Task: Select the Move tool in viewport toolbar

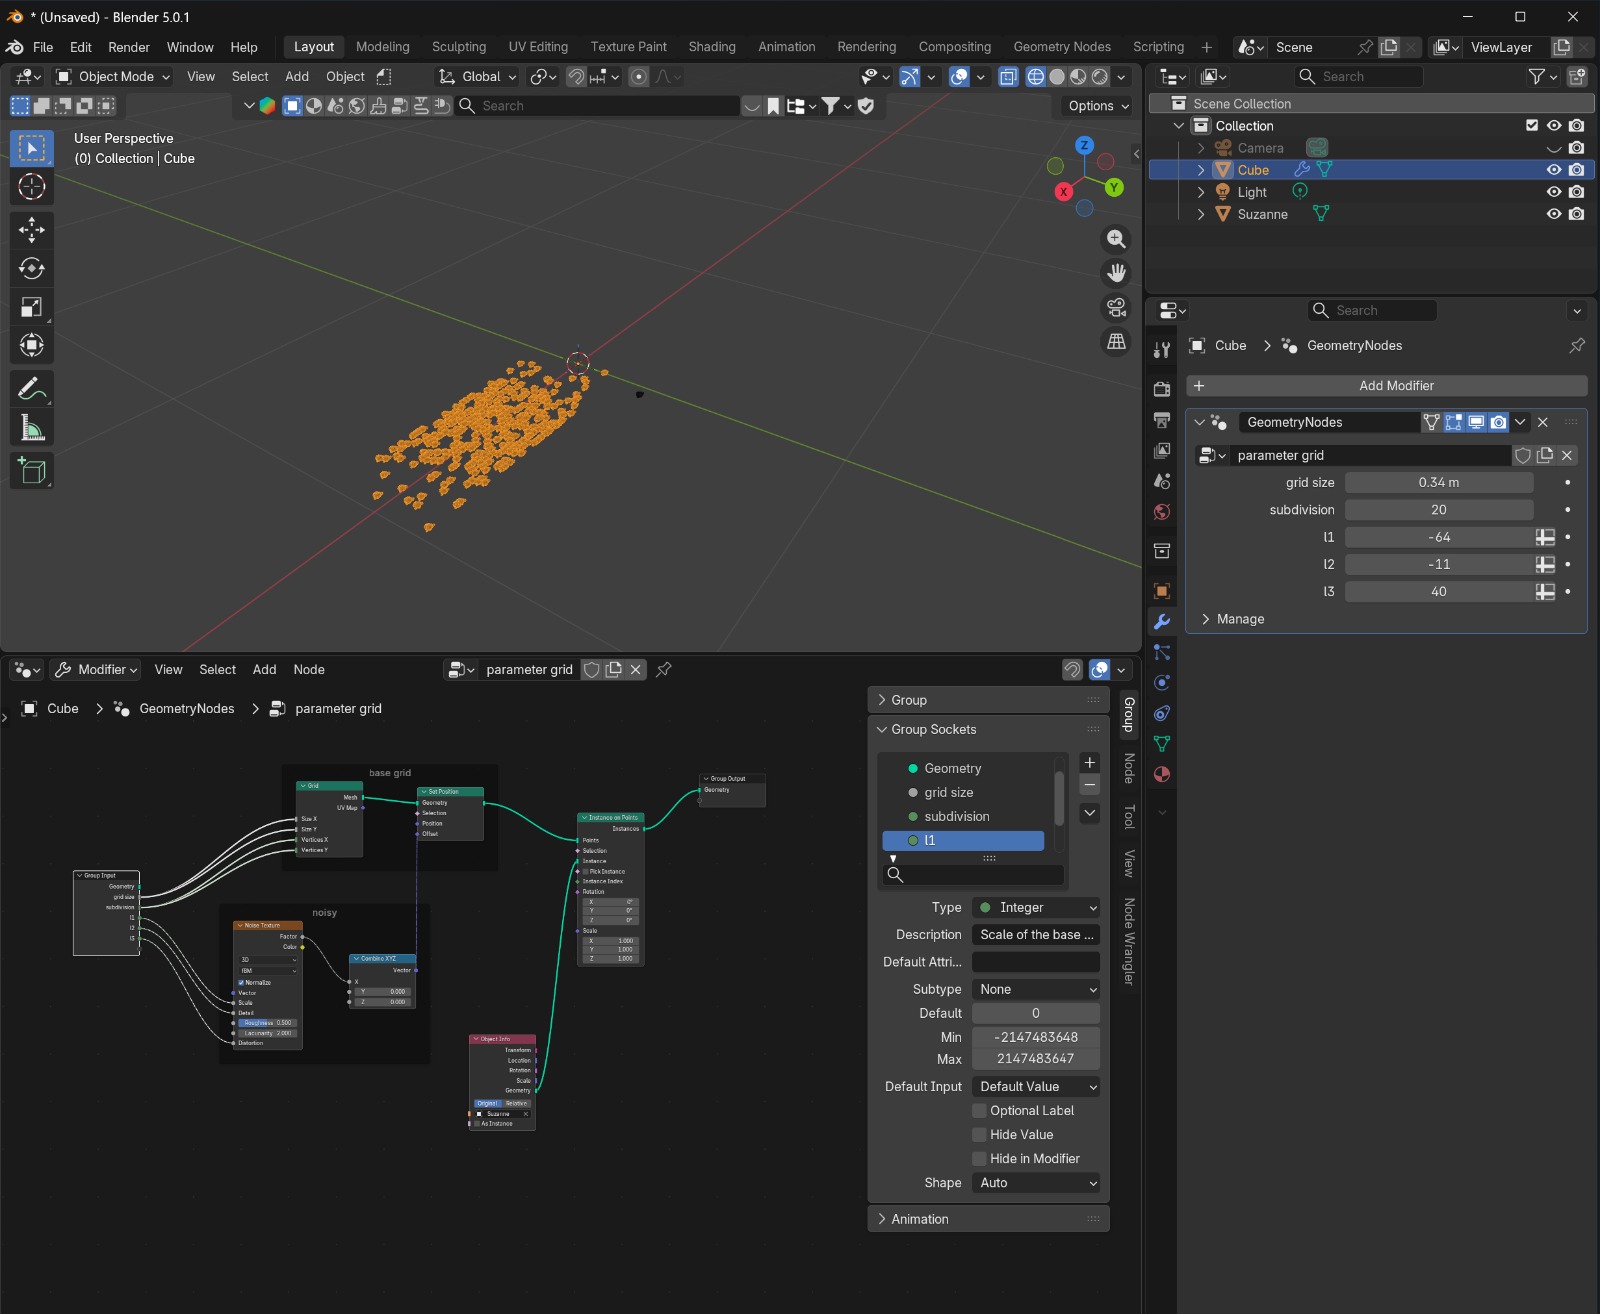Action: click(x=32, y=230)
